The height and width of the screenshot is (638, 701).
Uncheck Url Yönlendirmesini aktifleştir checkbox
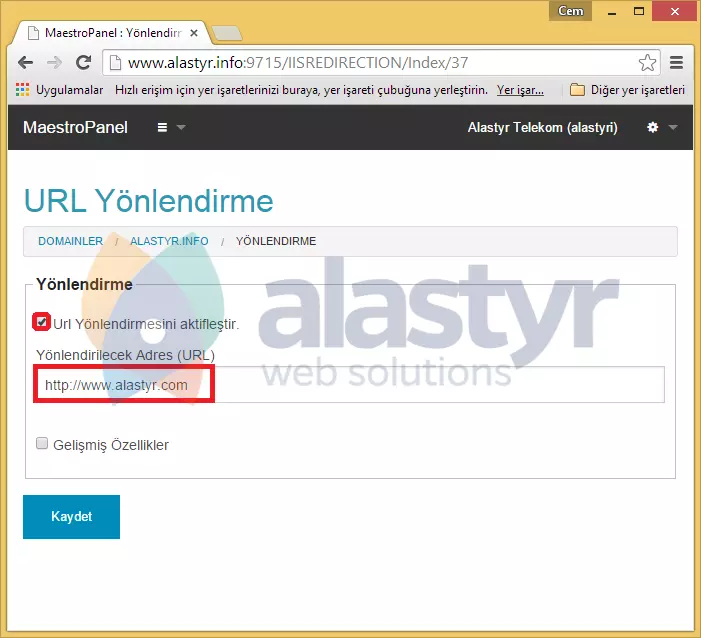coord(42,322)
